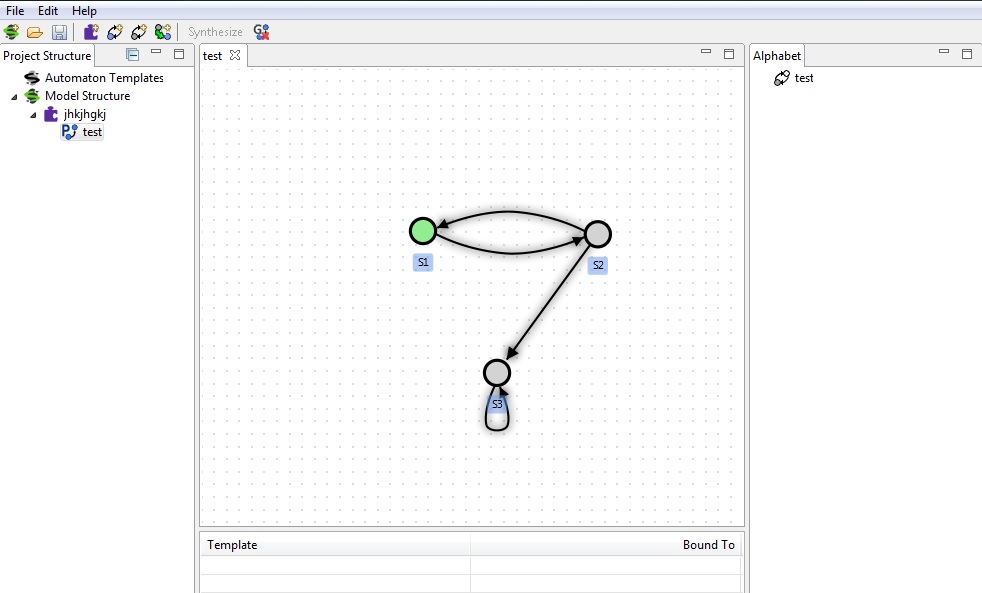Image resolution: width=982 pixels, height=593 pixels.
Task: Maximize the Project Structure panel
Action: [179, 54]
